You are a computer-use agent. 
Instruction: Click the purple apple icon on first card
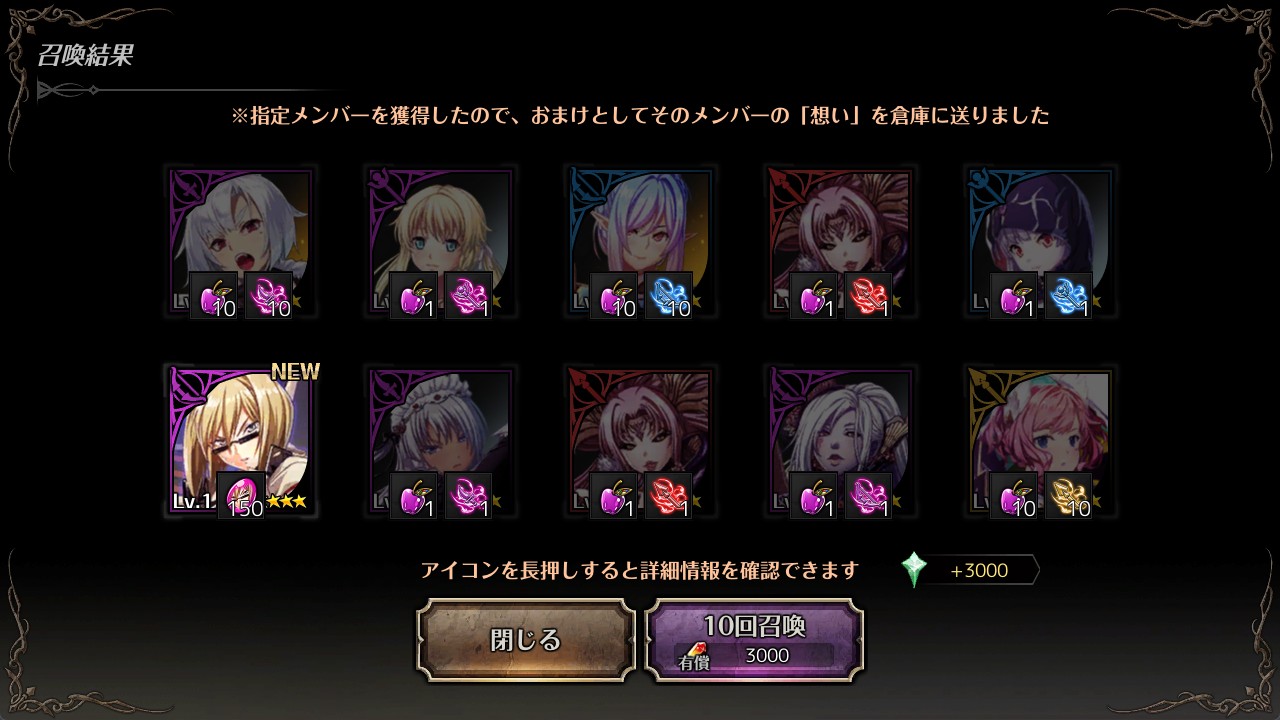[x=214, y=296]
